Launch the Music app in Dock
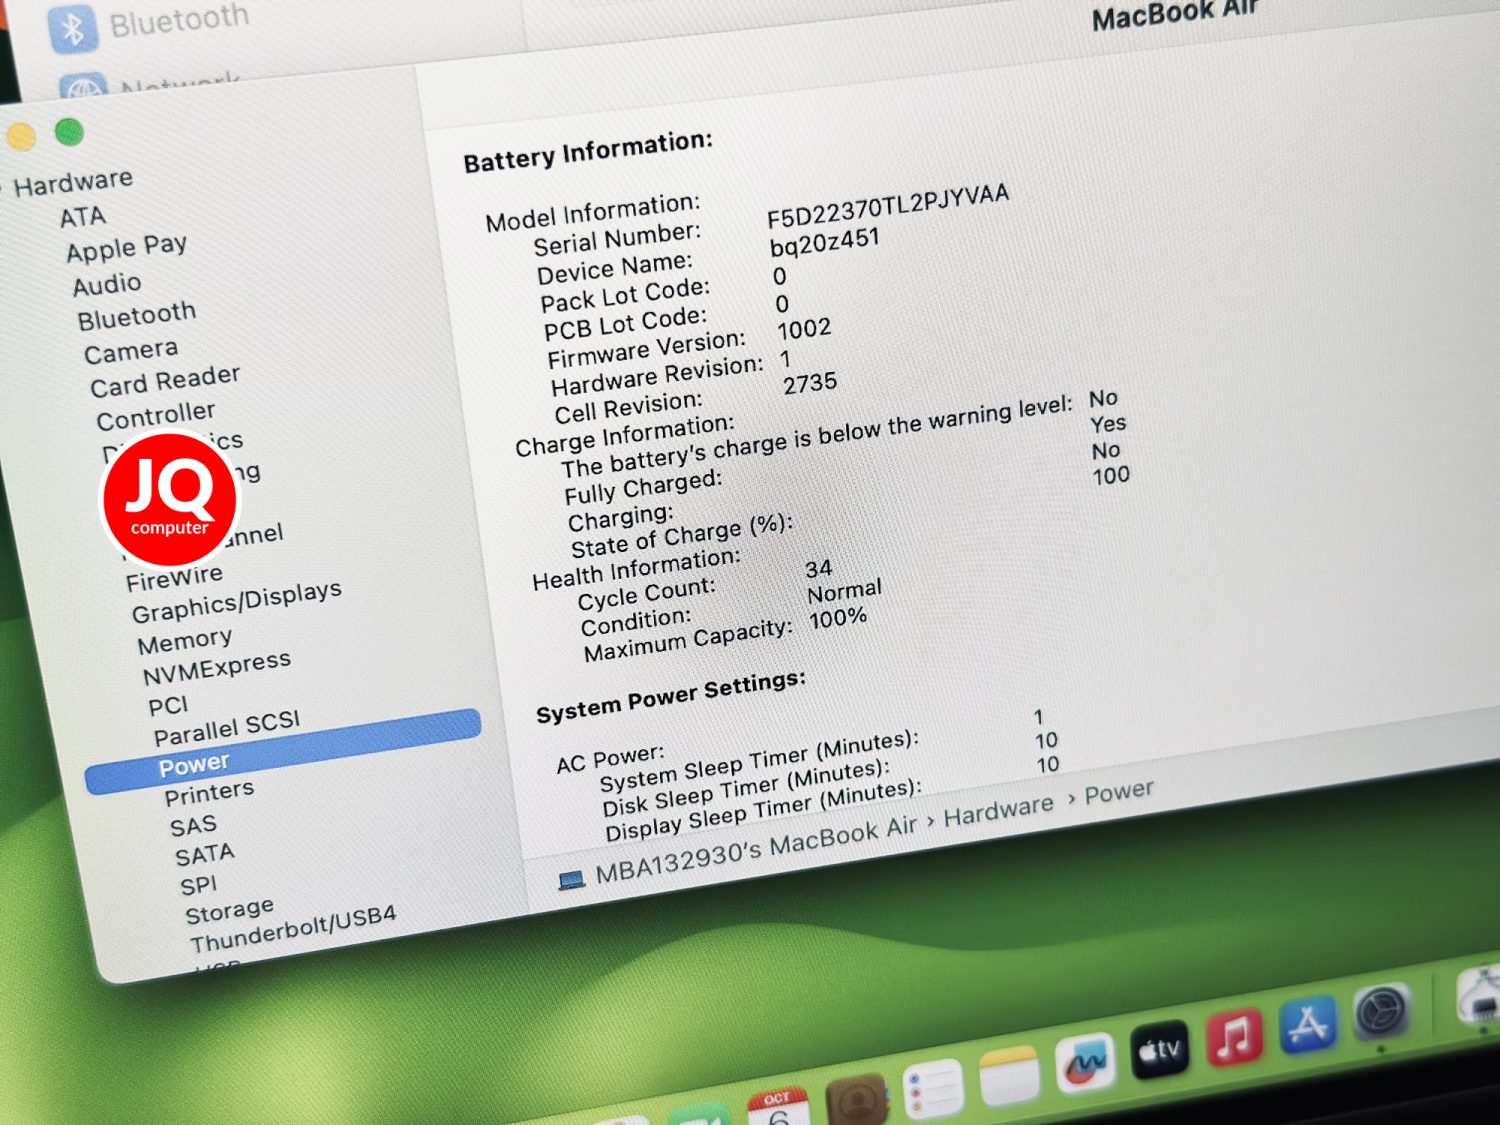 point(1234,1037)
